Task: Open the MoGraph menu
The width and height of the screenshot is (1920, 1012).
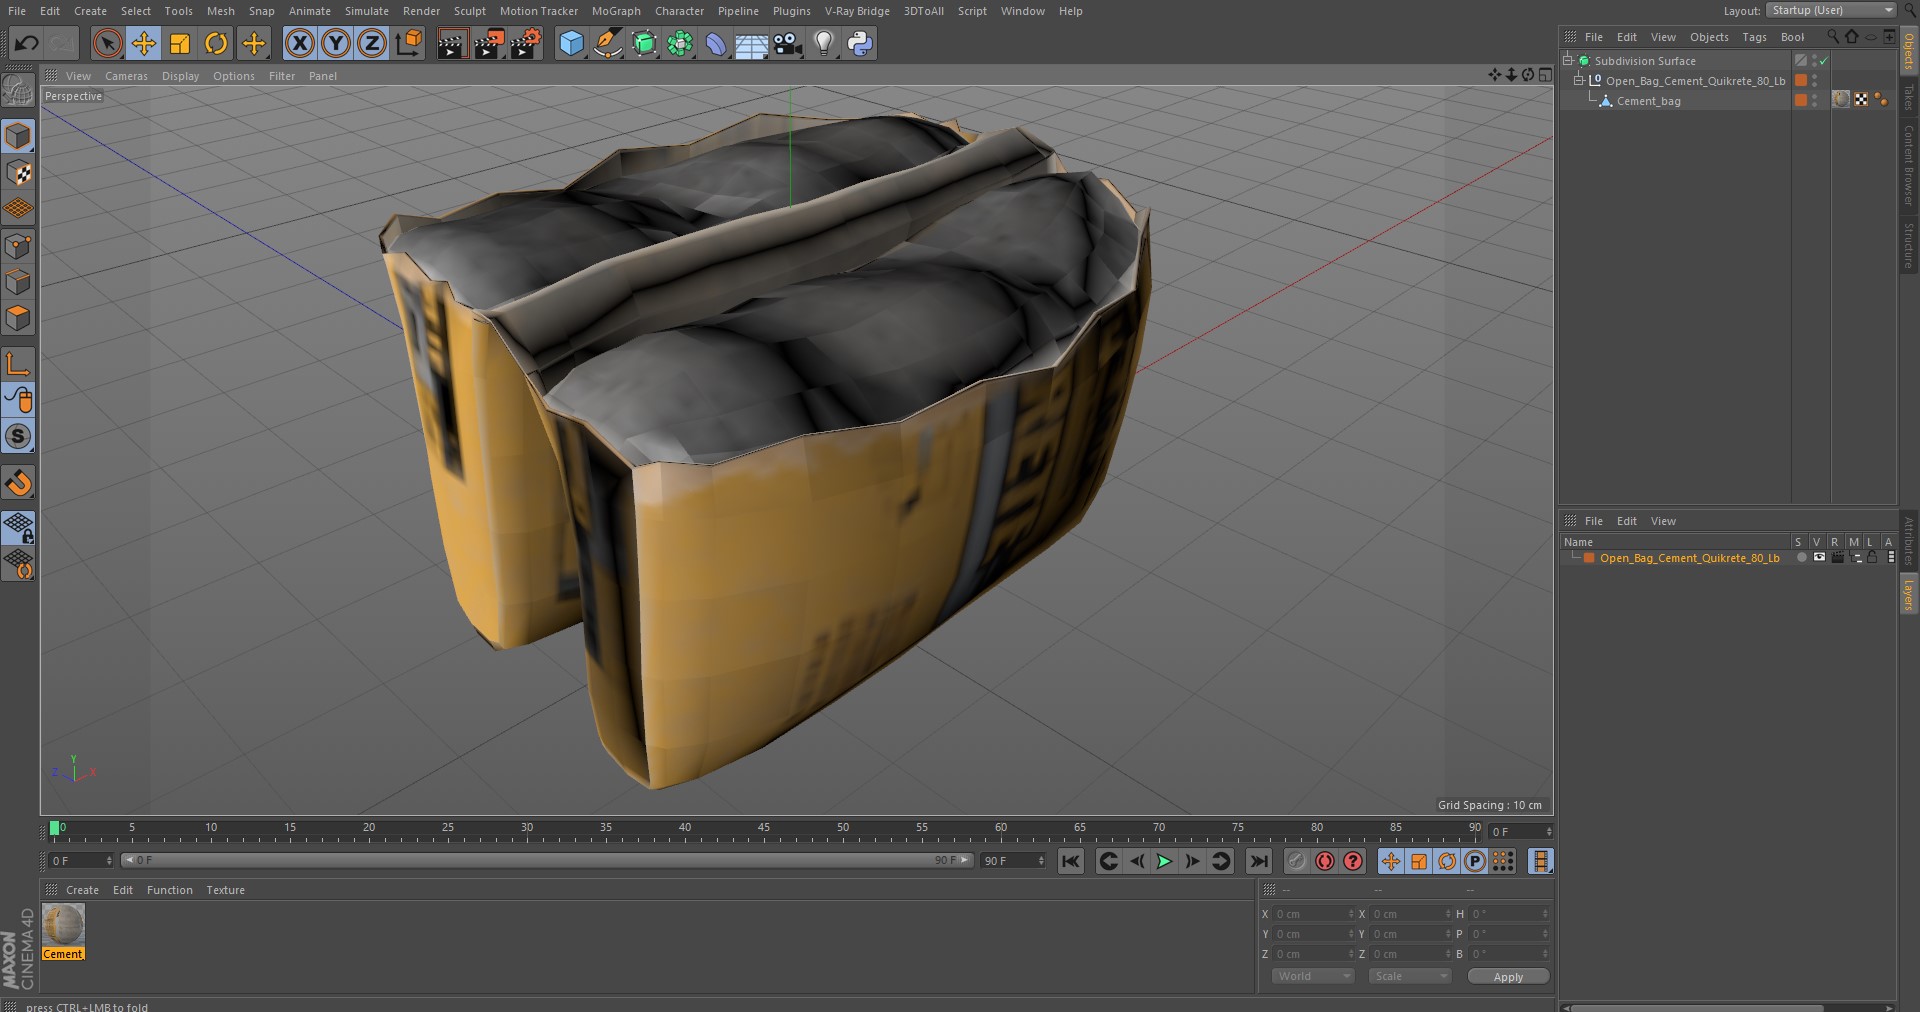Action: (x=616, y=11)
